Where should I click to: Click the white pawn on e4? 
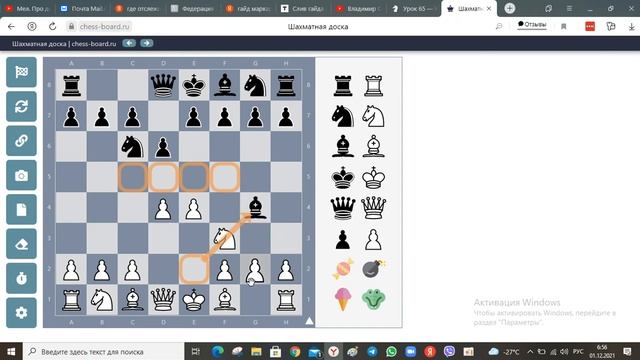(x=193, y=208)
